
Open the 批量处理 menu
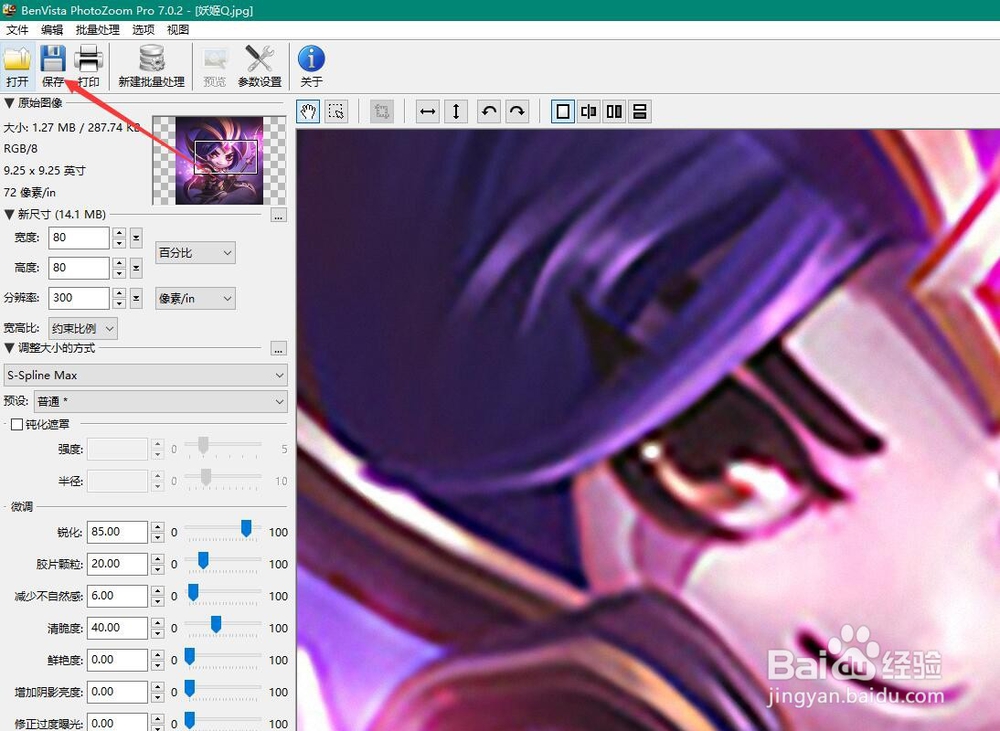98,30
